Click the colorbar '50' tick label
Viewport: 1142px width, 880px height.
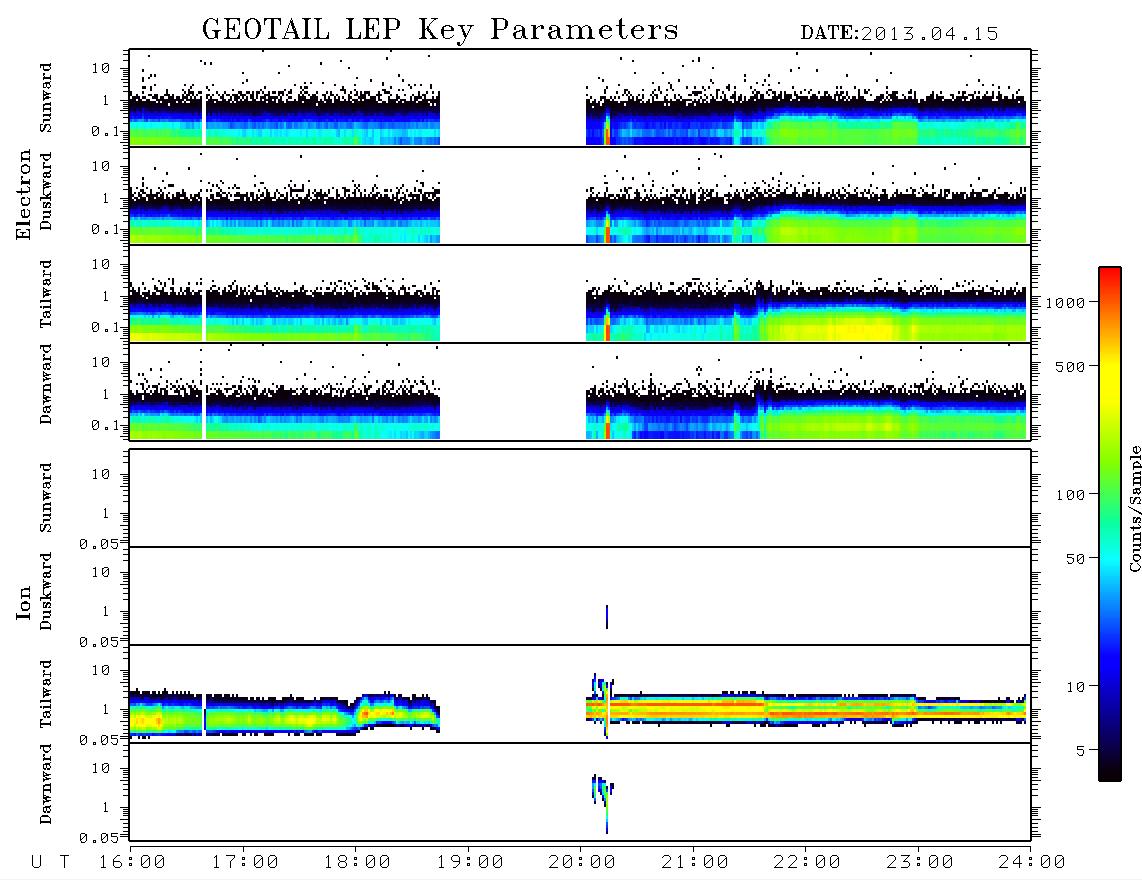coord(1076,559)
